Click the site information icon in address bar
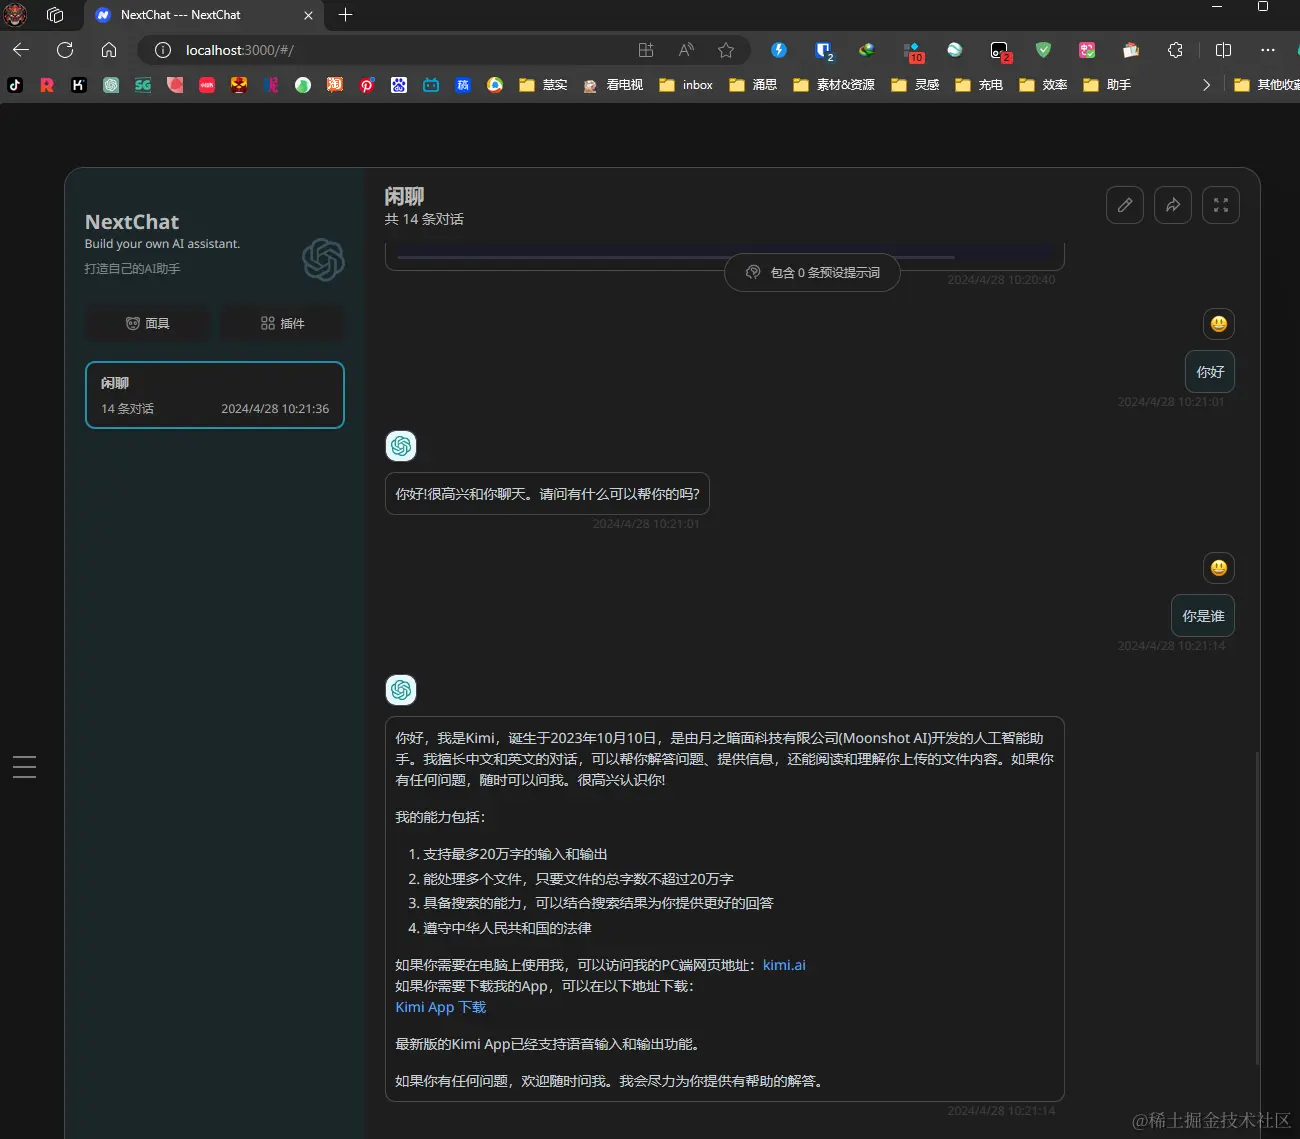Image resolution: width=1300 pixels, height=1139 pixels. tap(163, 50)
